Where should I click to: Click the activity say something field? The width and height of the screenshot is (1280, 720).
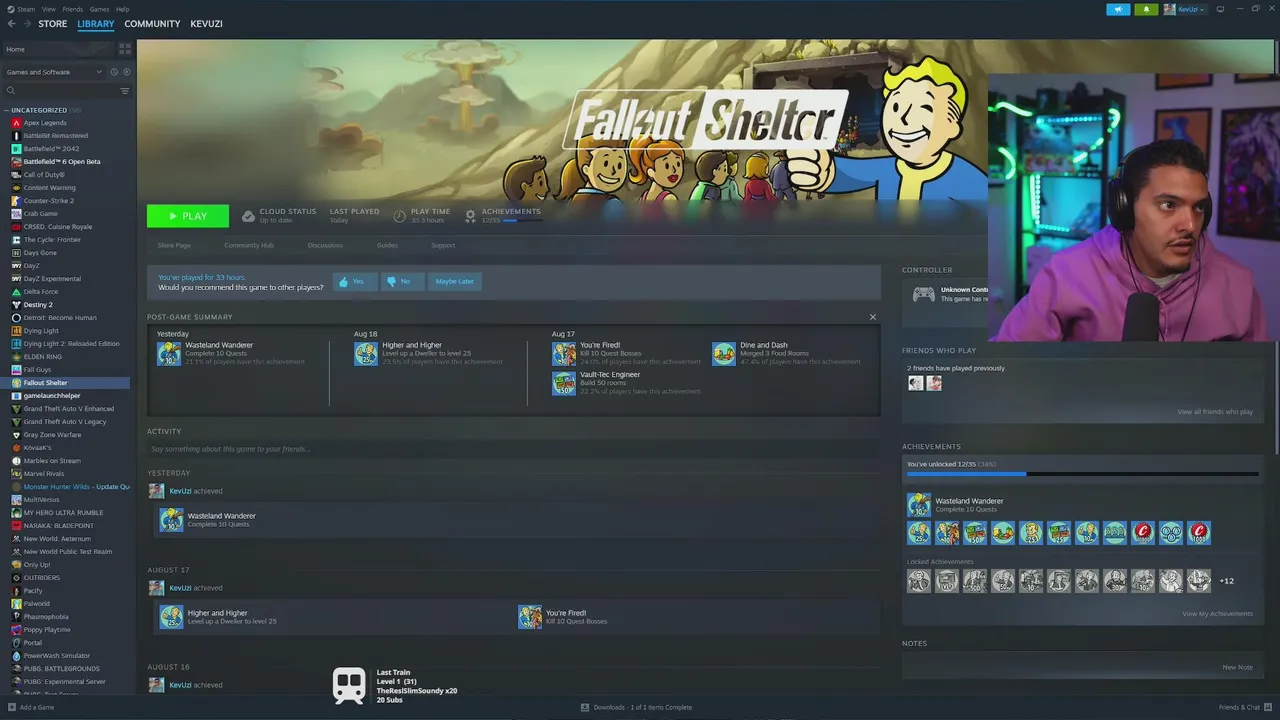click(x=513, y=449)
